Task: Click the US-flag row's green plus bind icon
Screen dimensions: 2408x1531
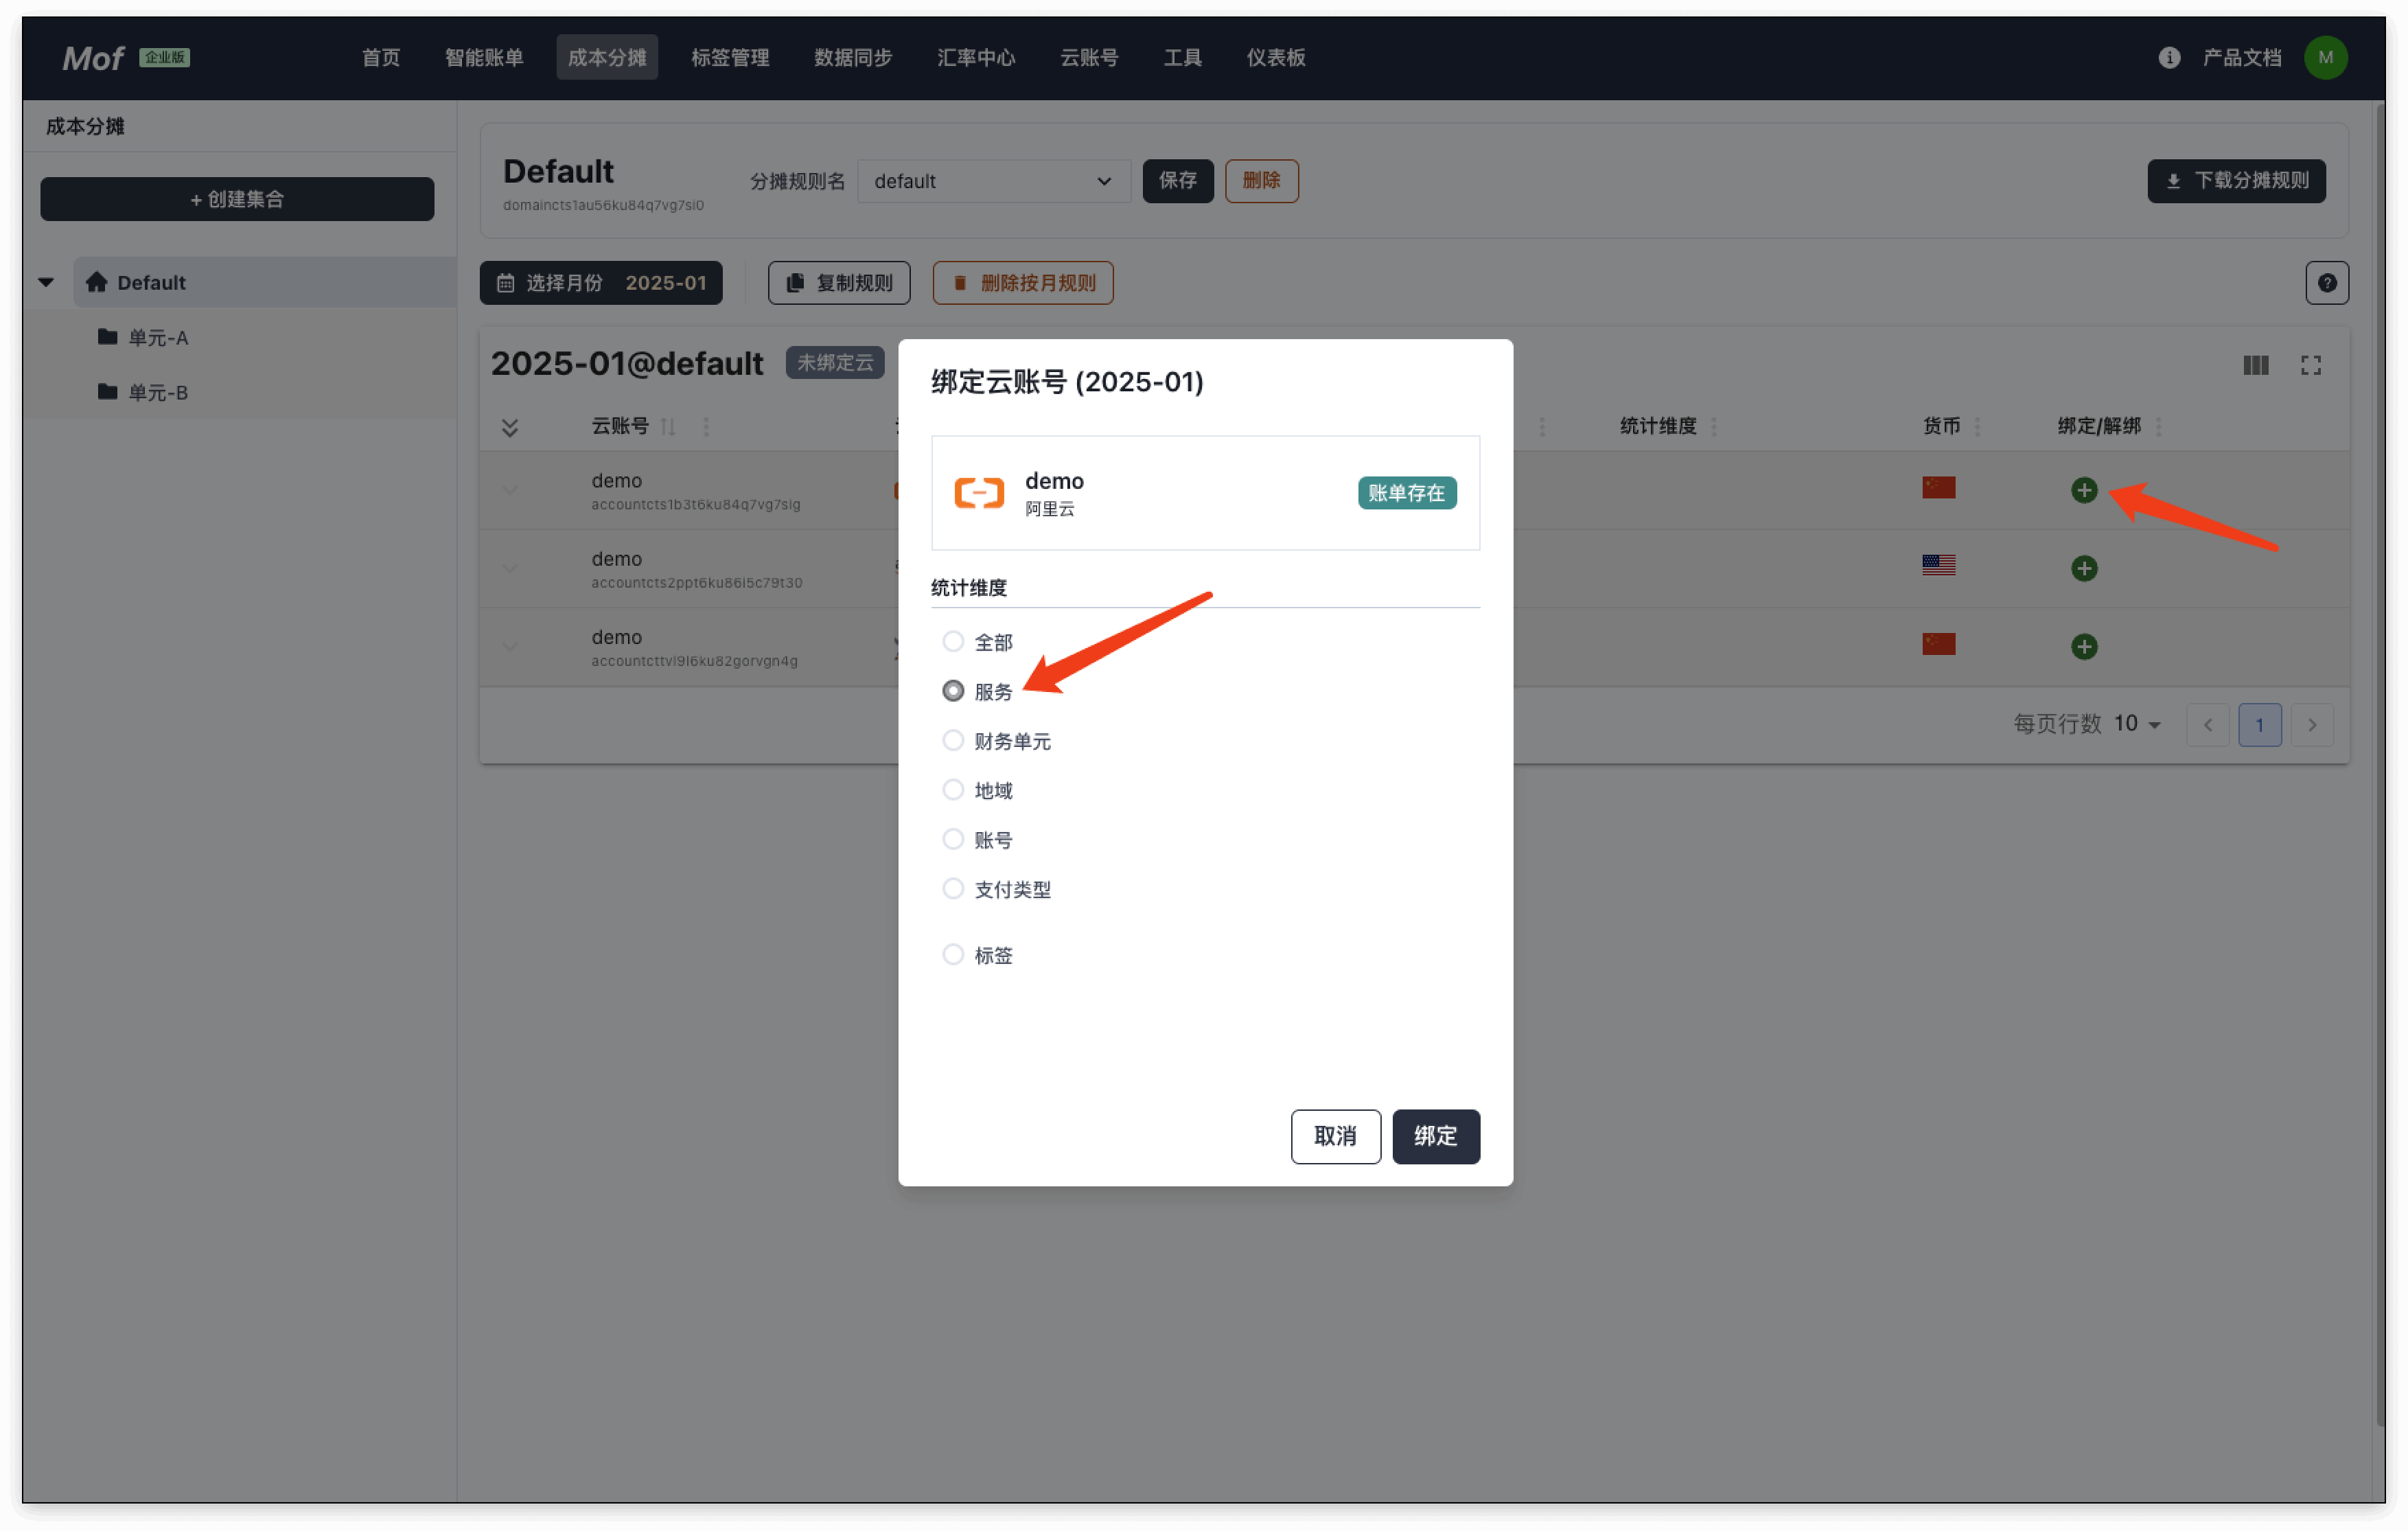Action: coord(2083,568)
